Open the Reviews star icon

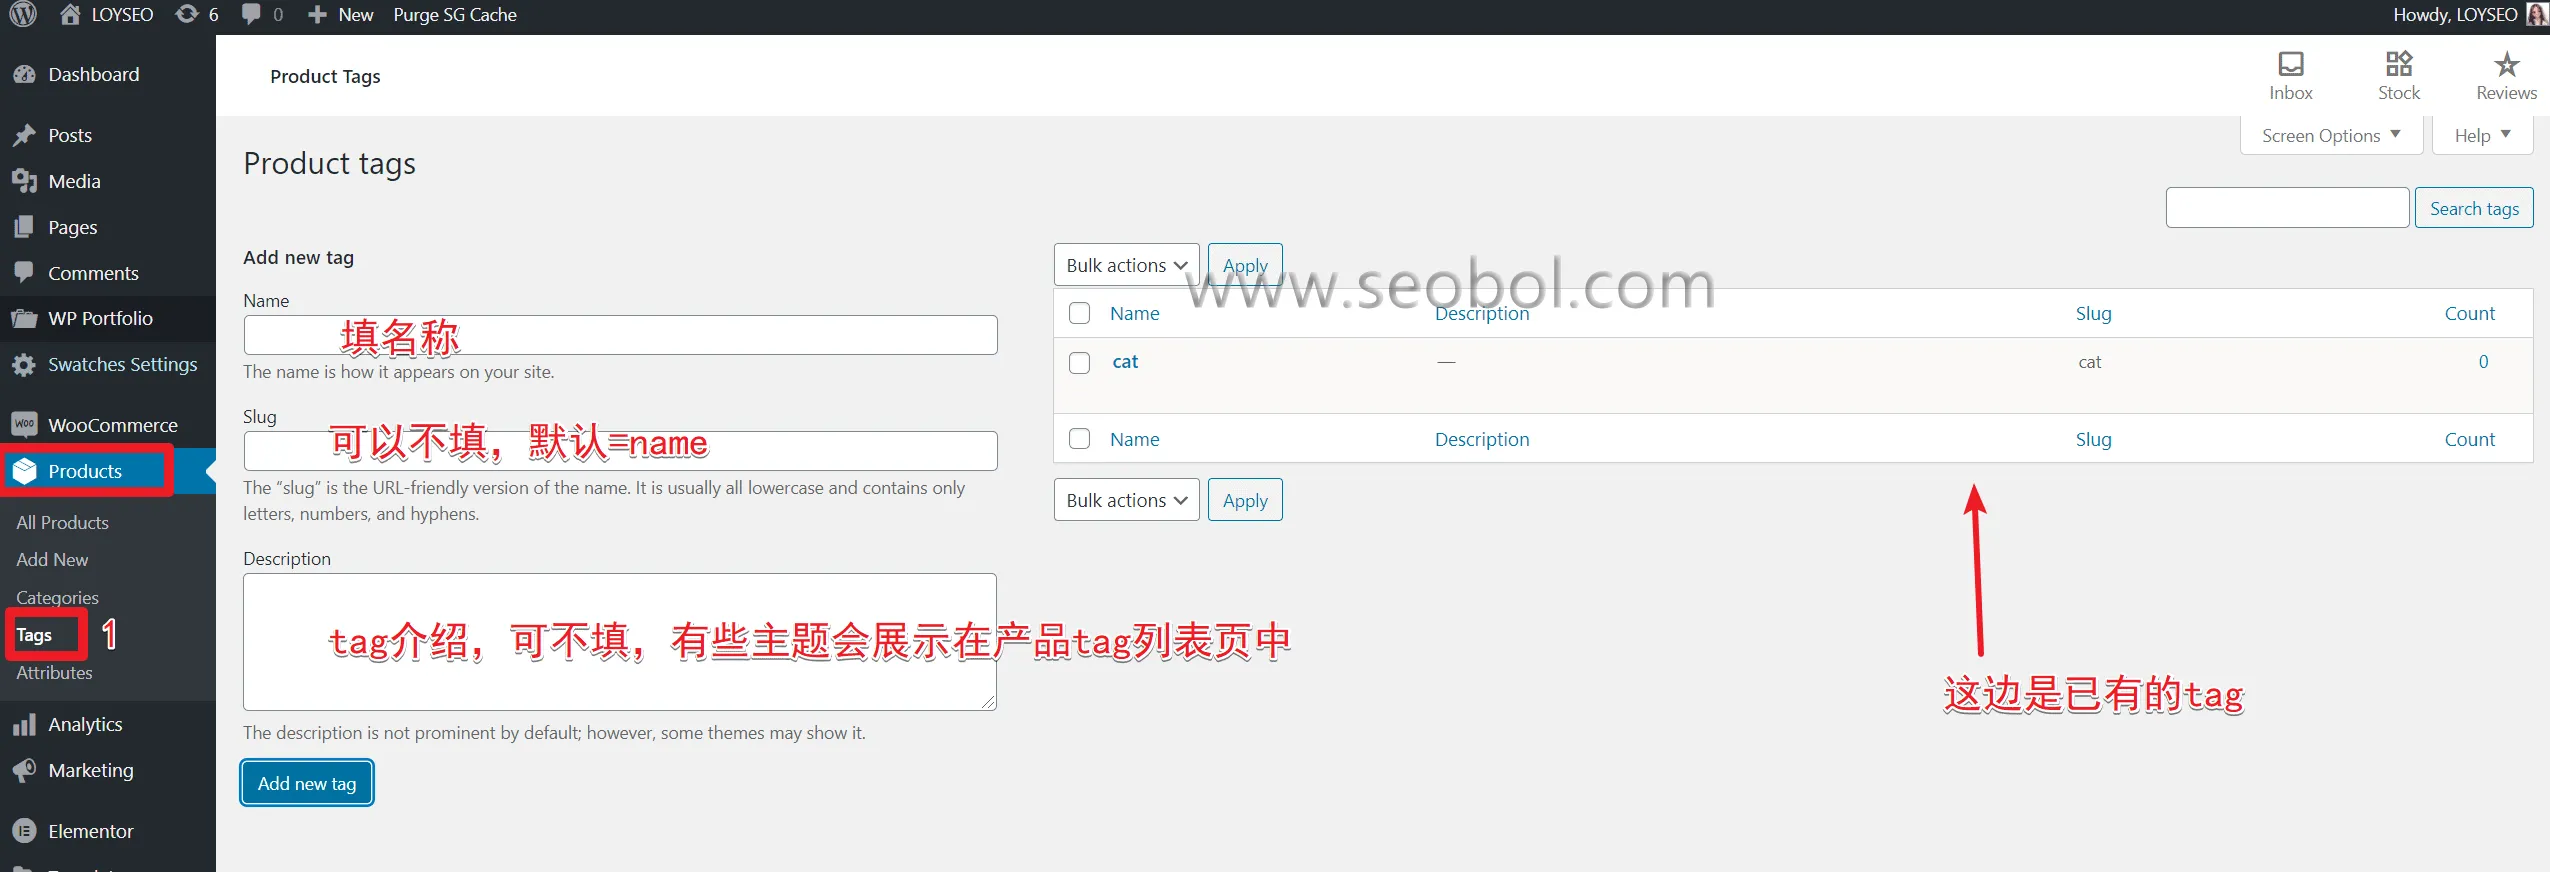click(2506, 64)
